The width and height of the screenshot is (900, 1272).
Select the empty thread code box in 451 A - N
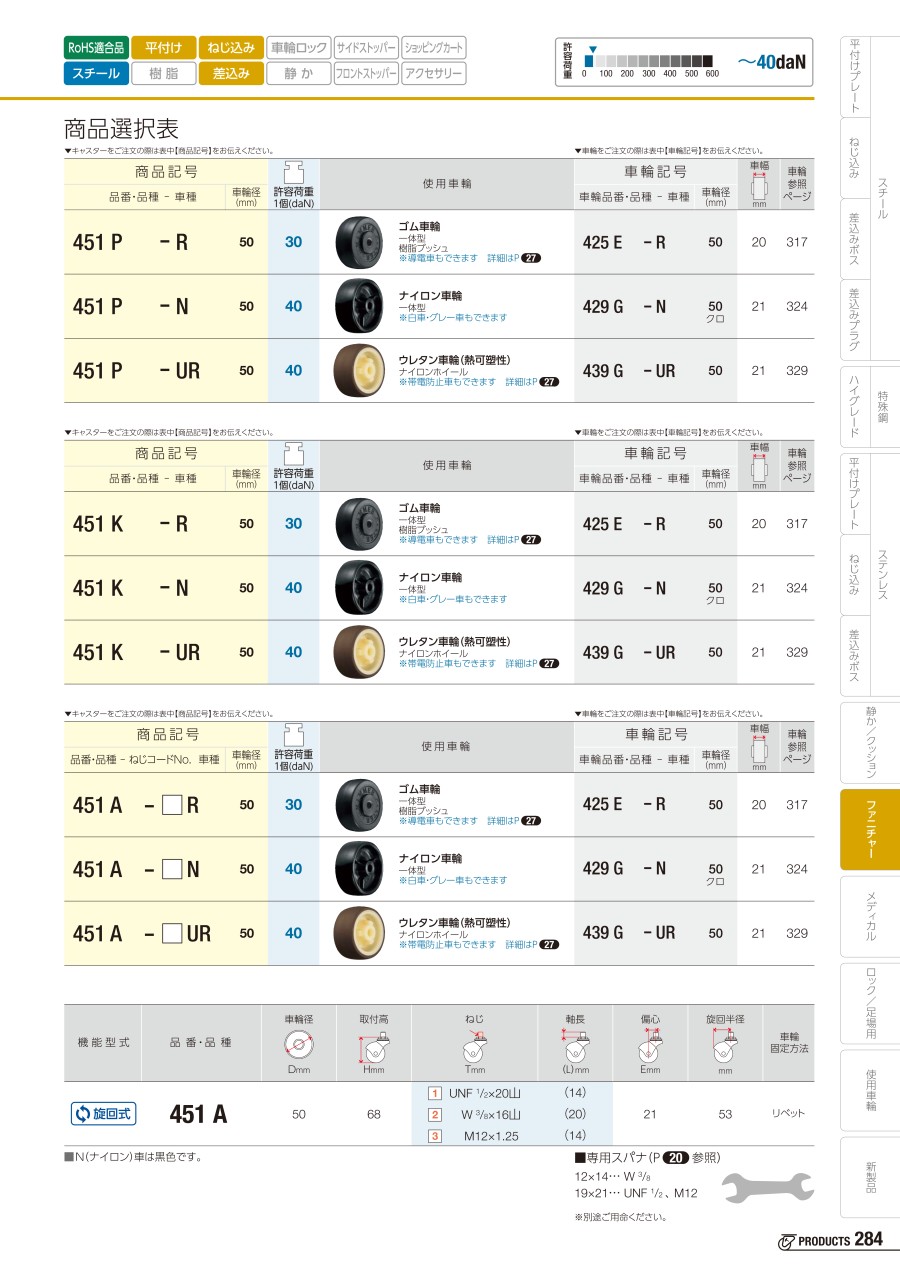[171, 869]
